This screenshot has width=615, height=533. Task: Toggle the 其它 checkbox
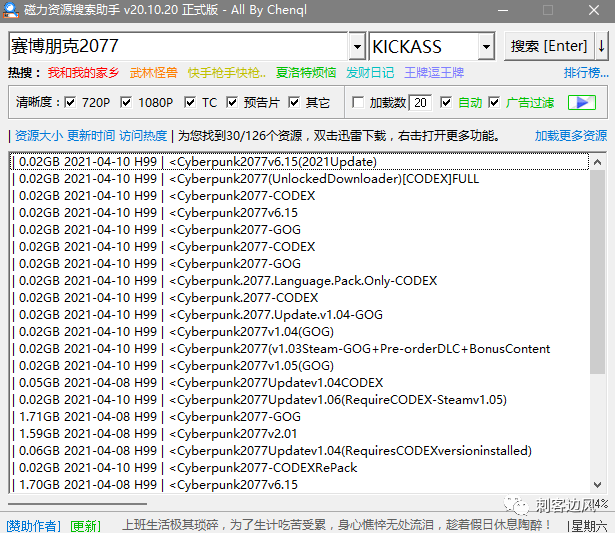click(294, 102)
